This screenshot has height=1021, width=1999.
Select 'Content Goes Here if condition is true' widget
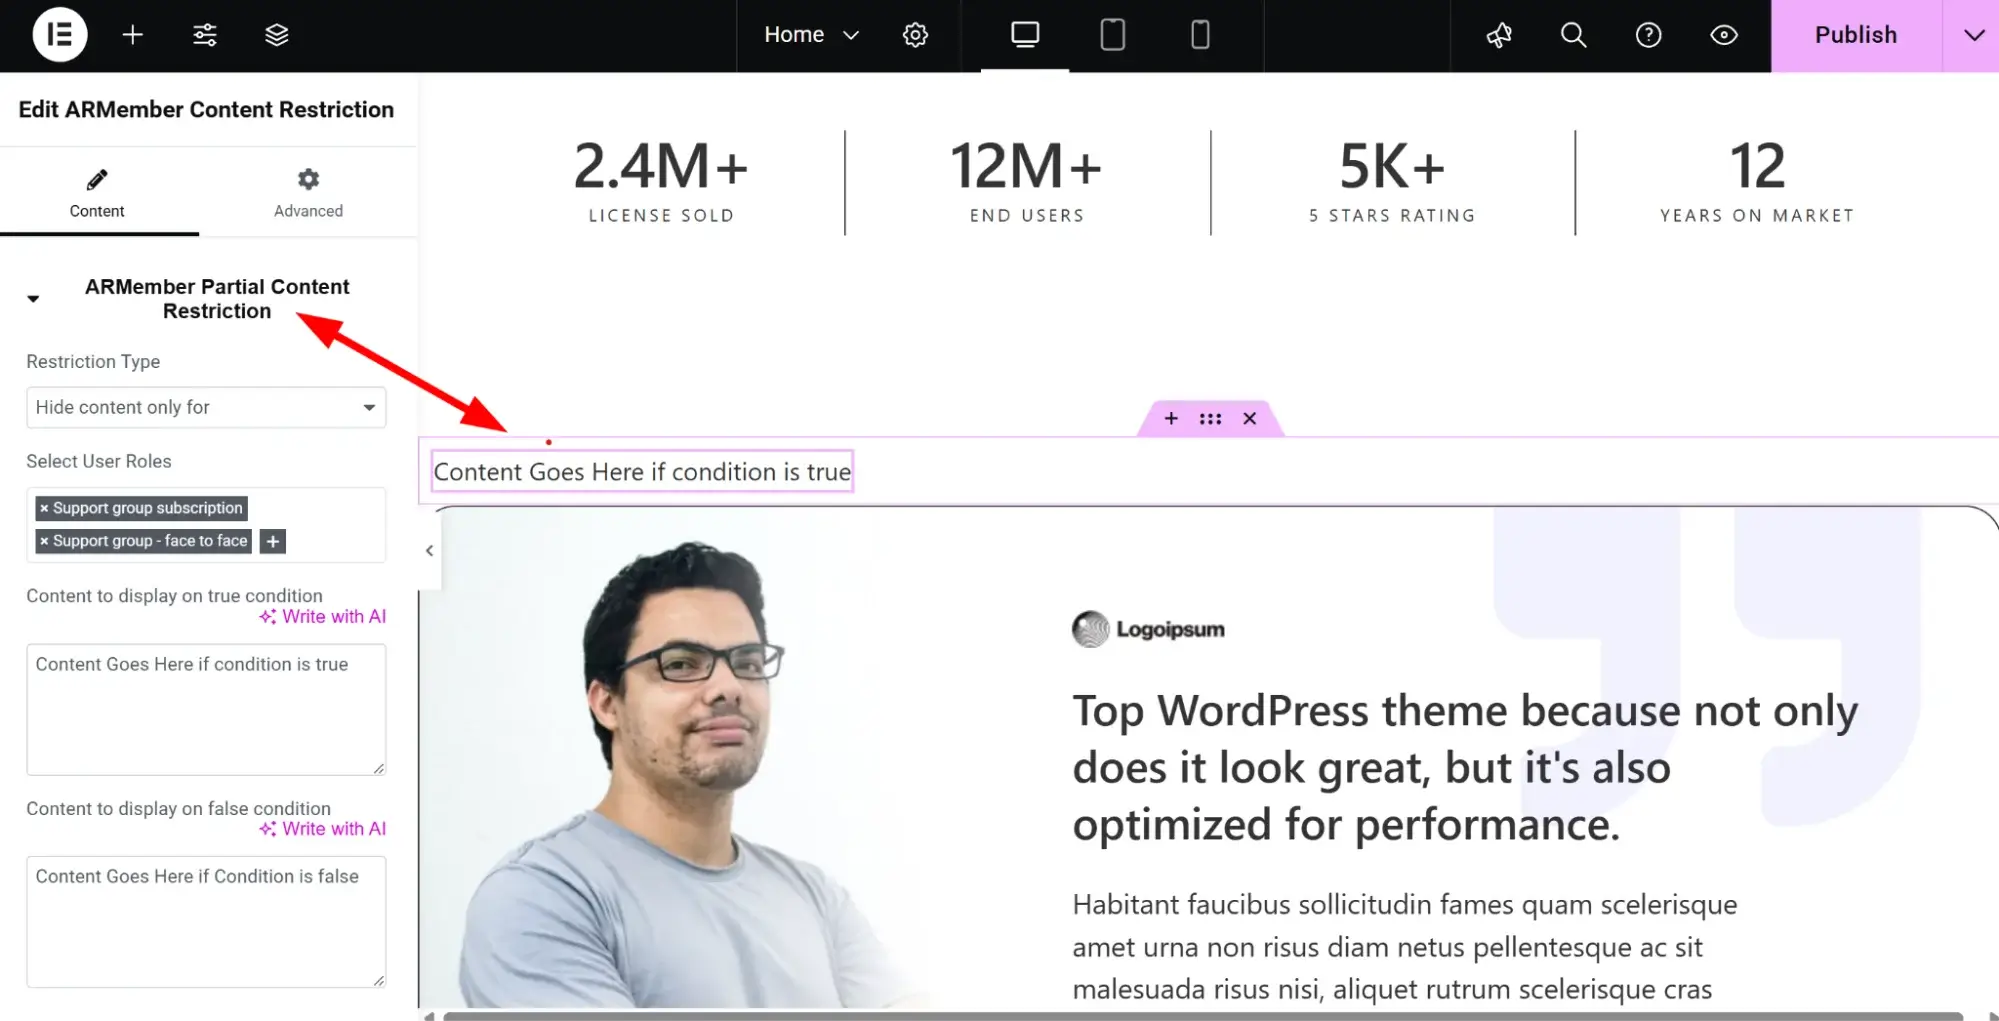pos(642,471)
